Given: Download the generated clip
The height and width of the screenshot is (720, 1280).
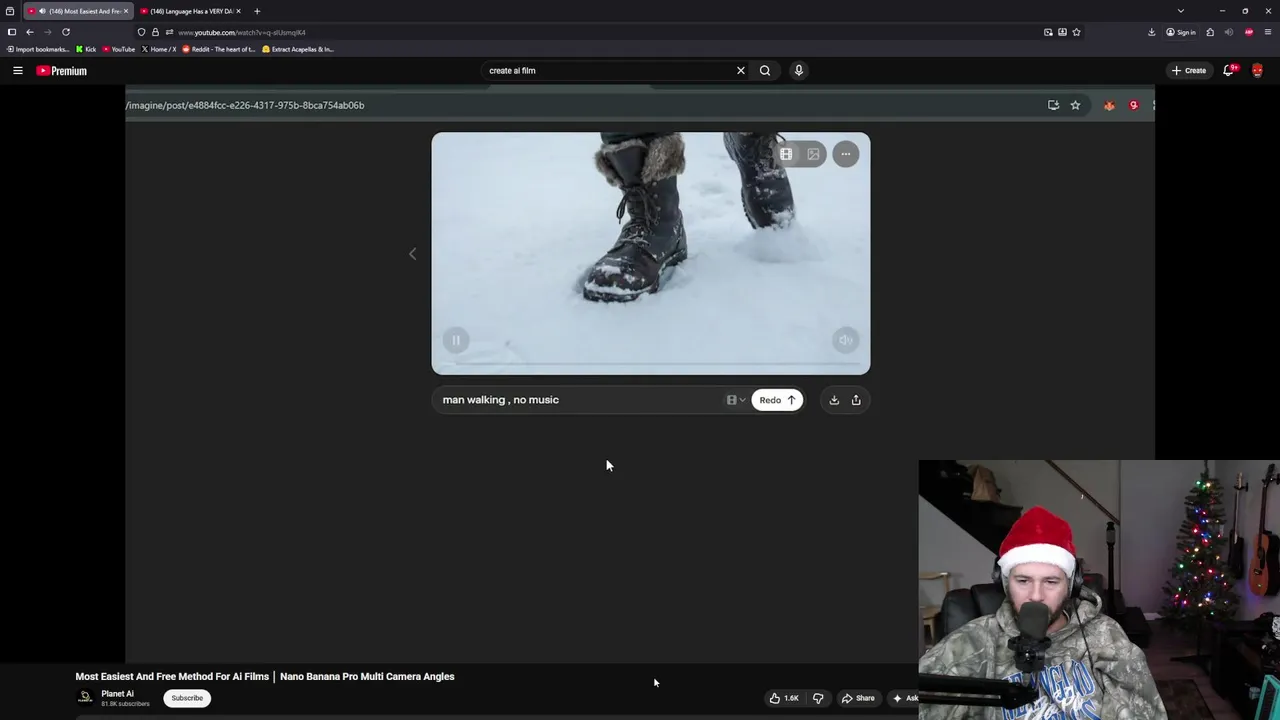Looking at the screenshot, I should [x=834, y=400].
